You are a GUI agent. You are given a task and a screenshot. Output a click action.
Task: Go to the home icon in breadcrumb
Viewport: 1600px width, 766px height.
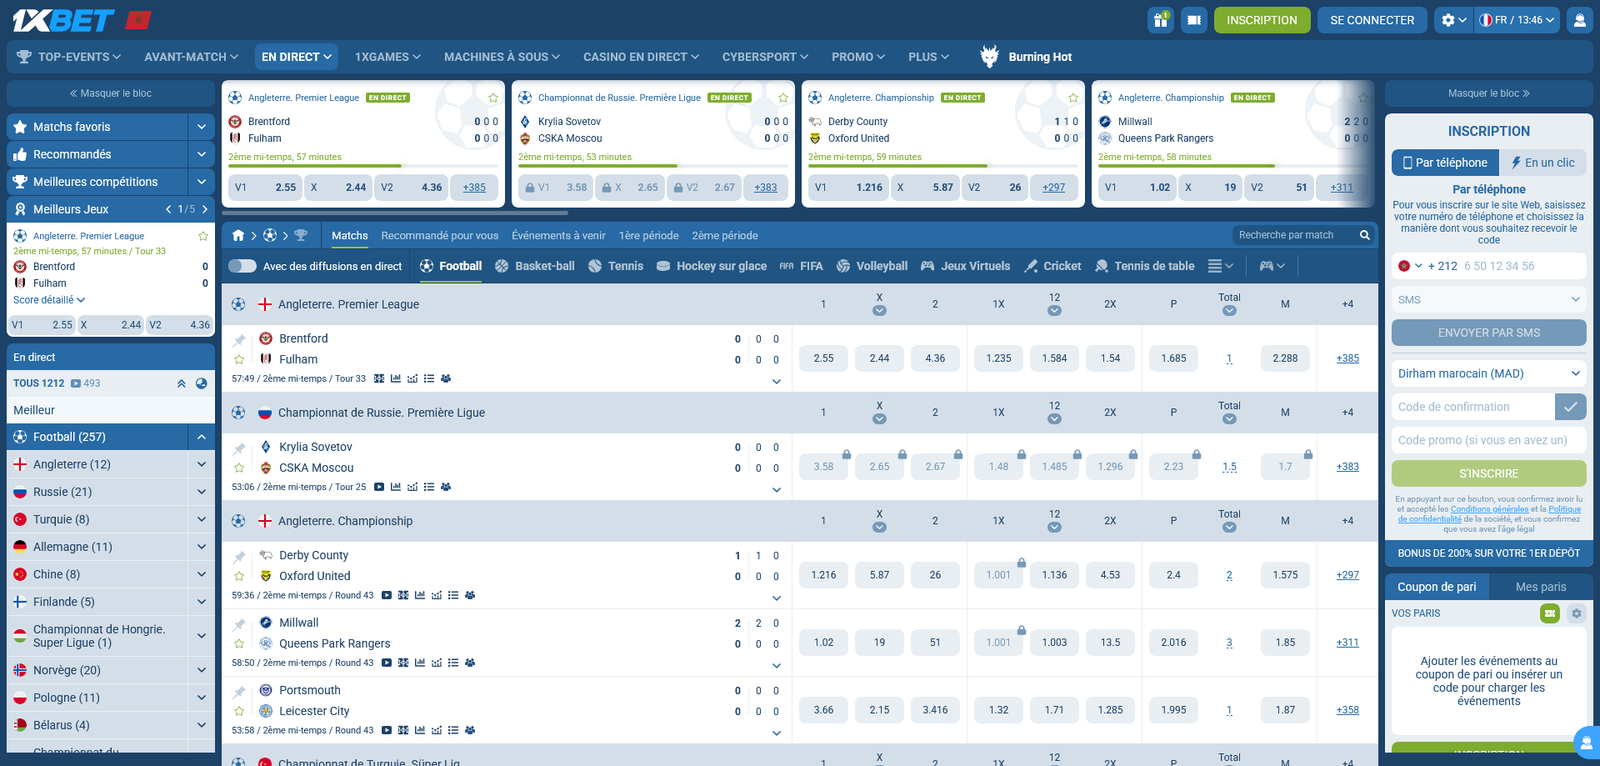[x=238, y=236]
